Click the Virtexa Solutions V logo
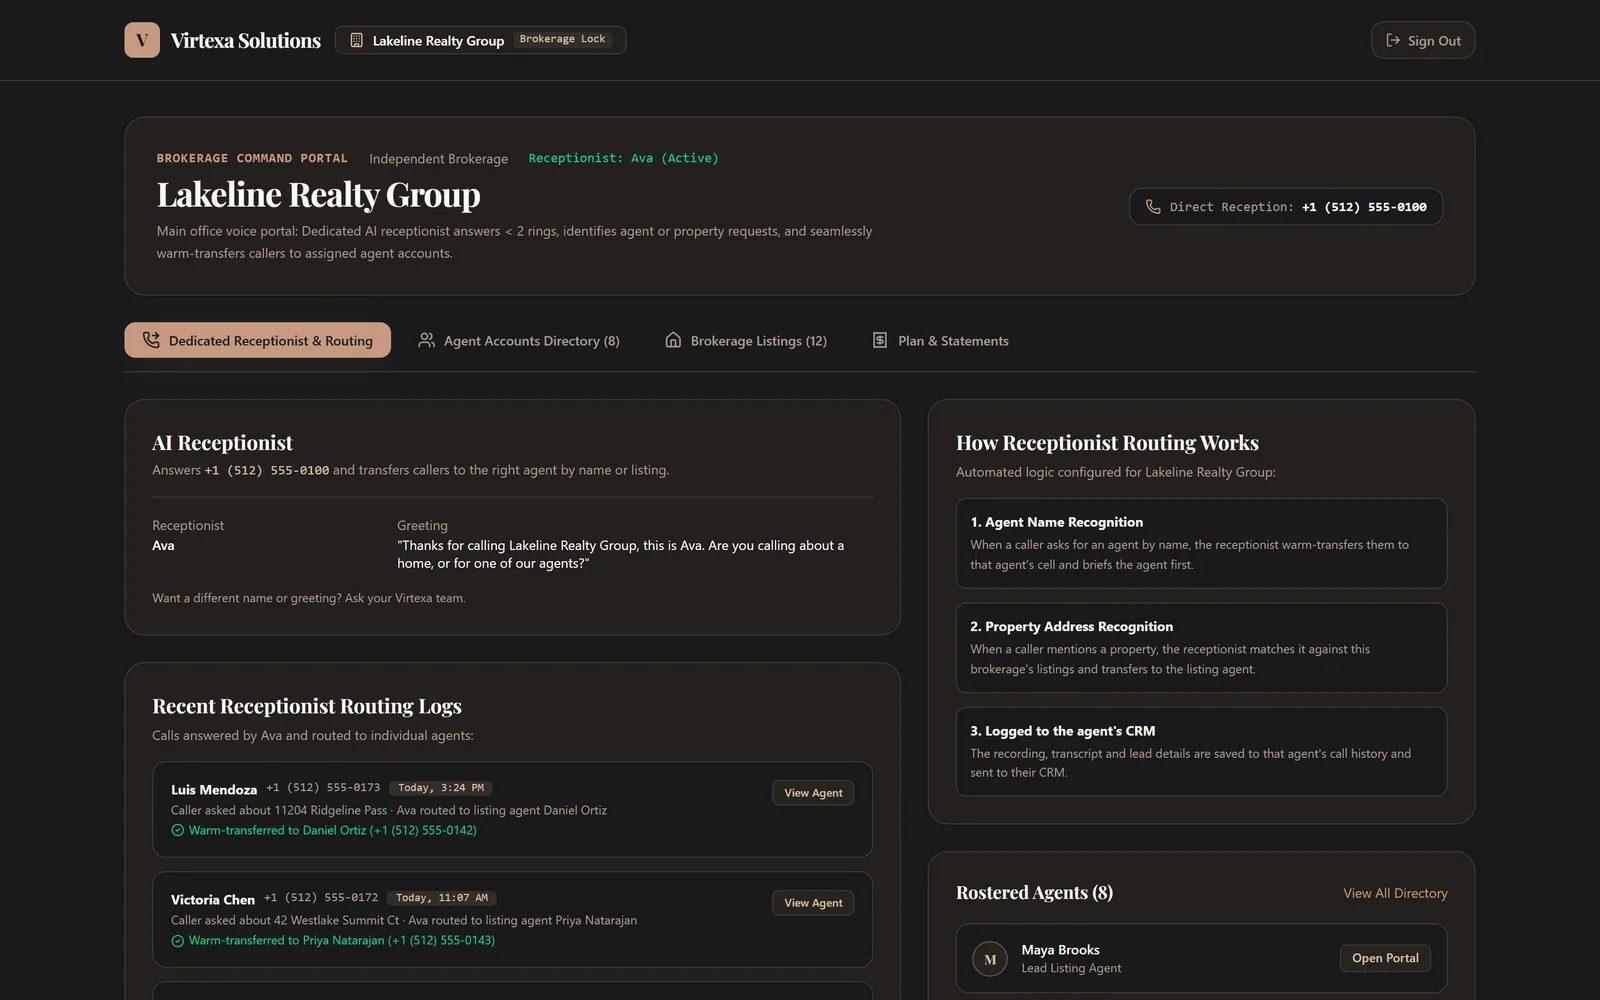Image resolution: width=1600 pixels, height=1000 pixels. [x=142, y=40]
